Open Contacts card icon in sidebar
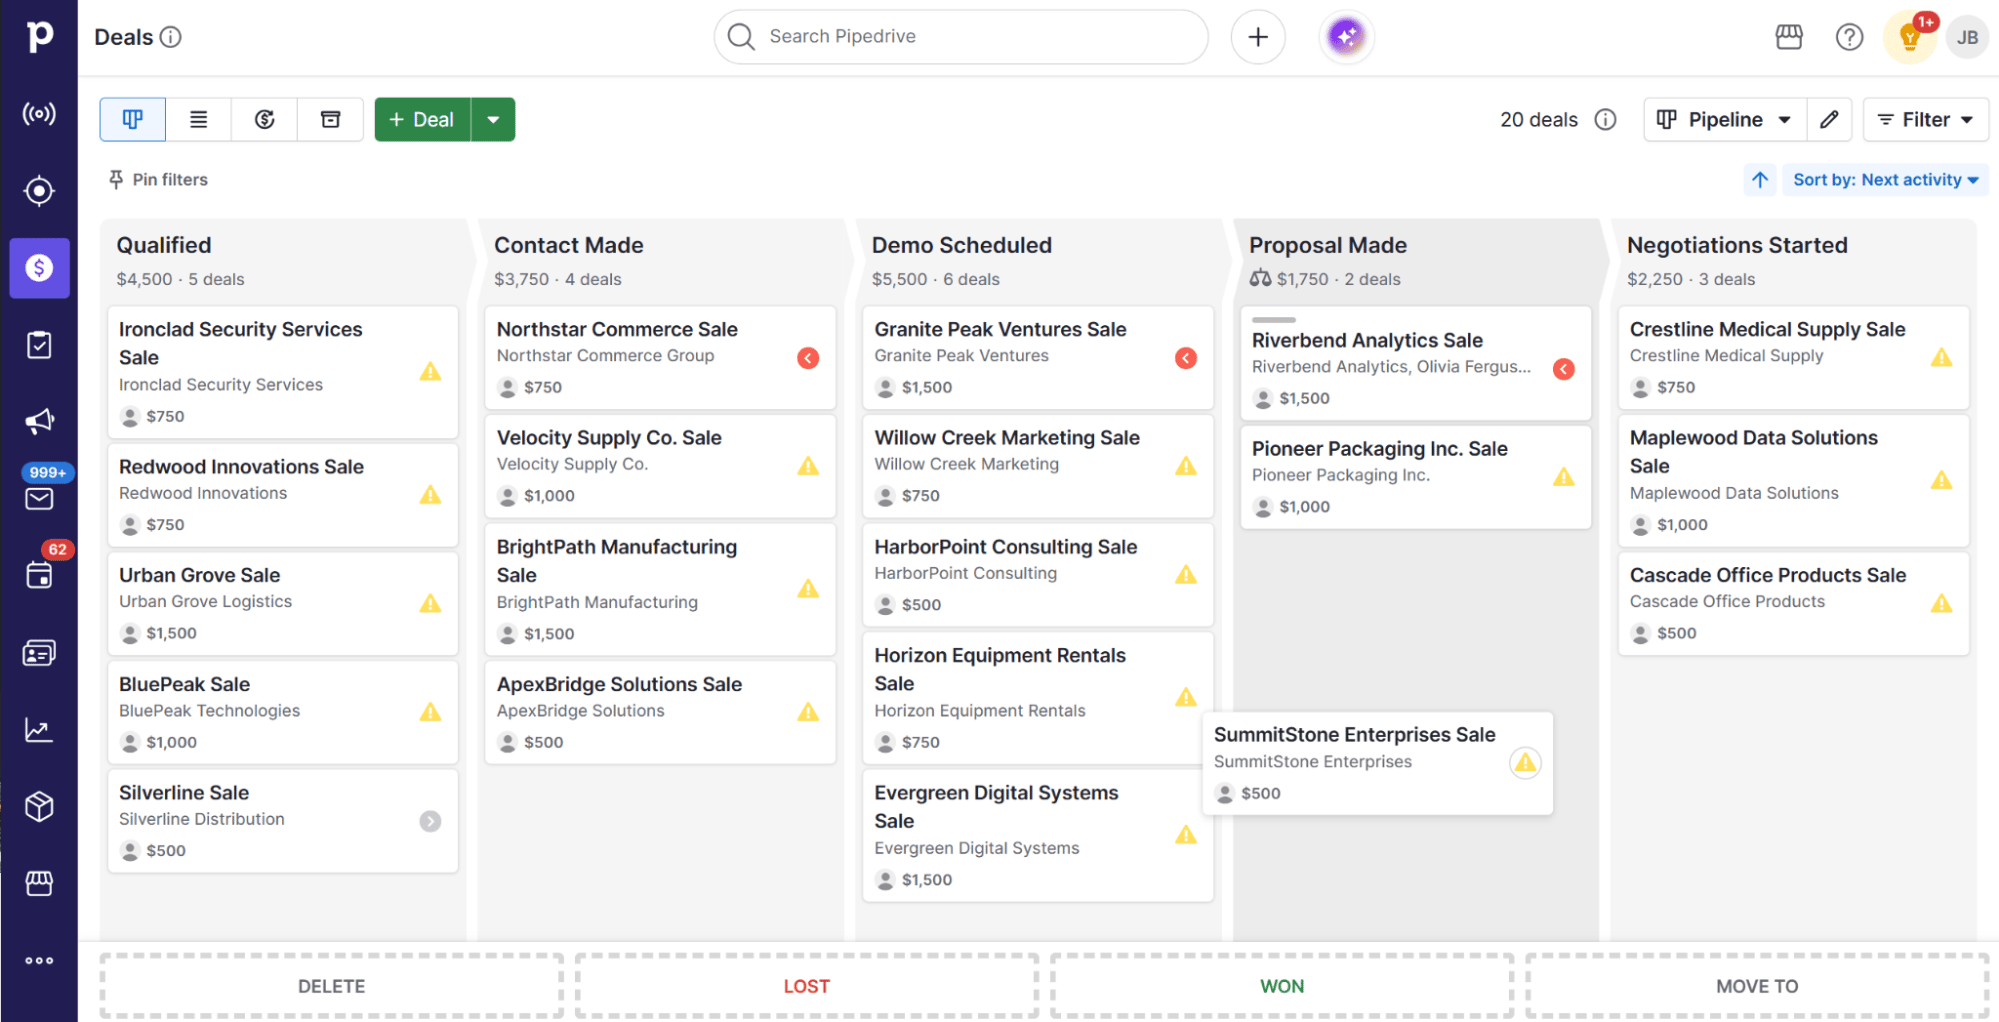The height and width of the screenshot is (1022, 1999). pyautogui.click(x=39, y=653)
